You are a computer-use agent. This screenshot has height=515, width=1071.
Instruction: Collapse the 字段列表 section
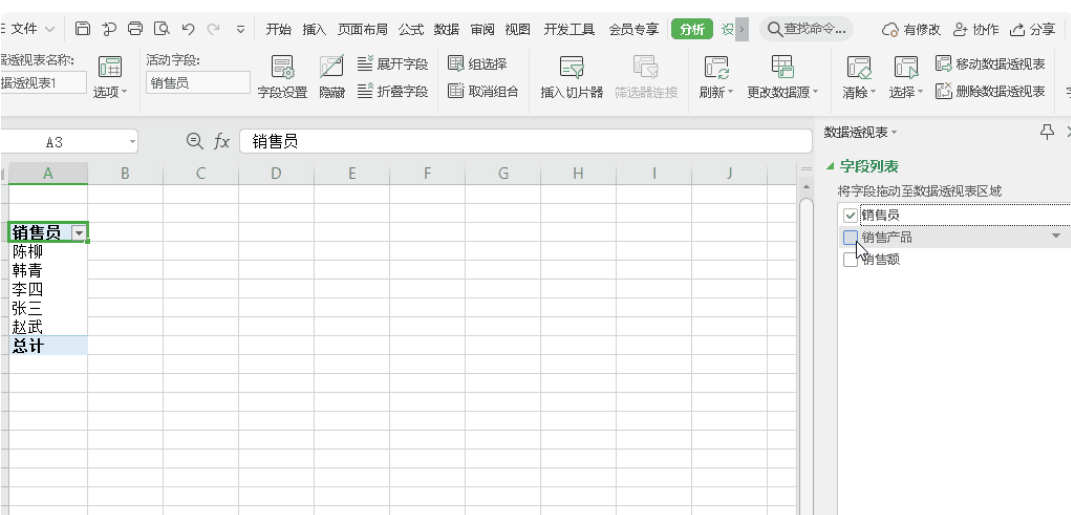point(830,166)
